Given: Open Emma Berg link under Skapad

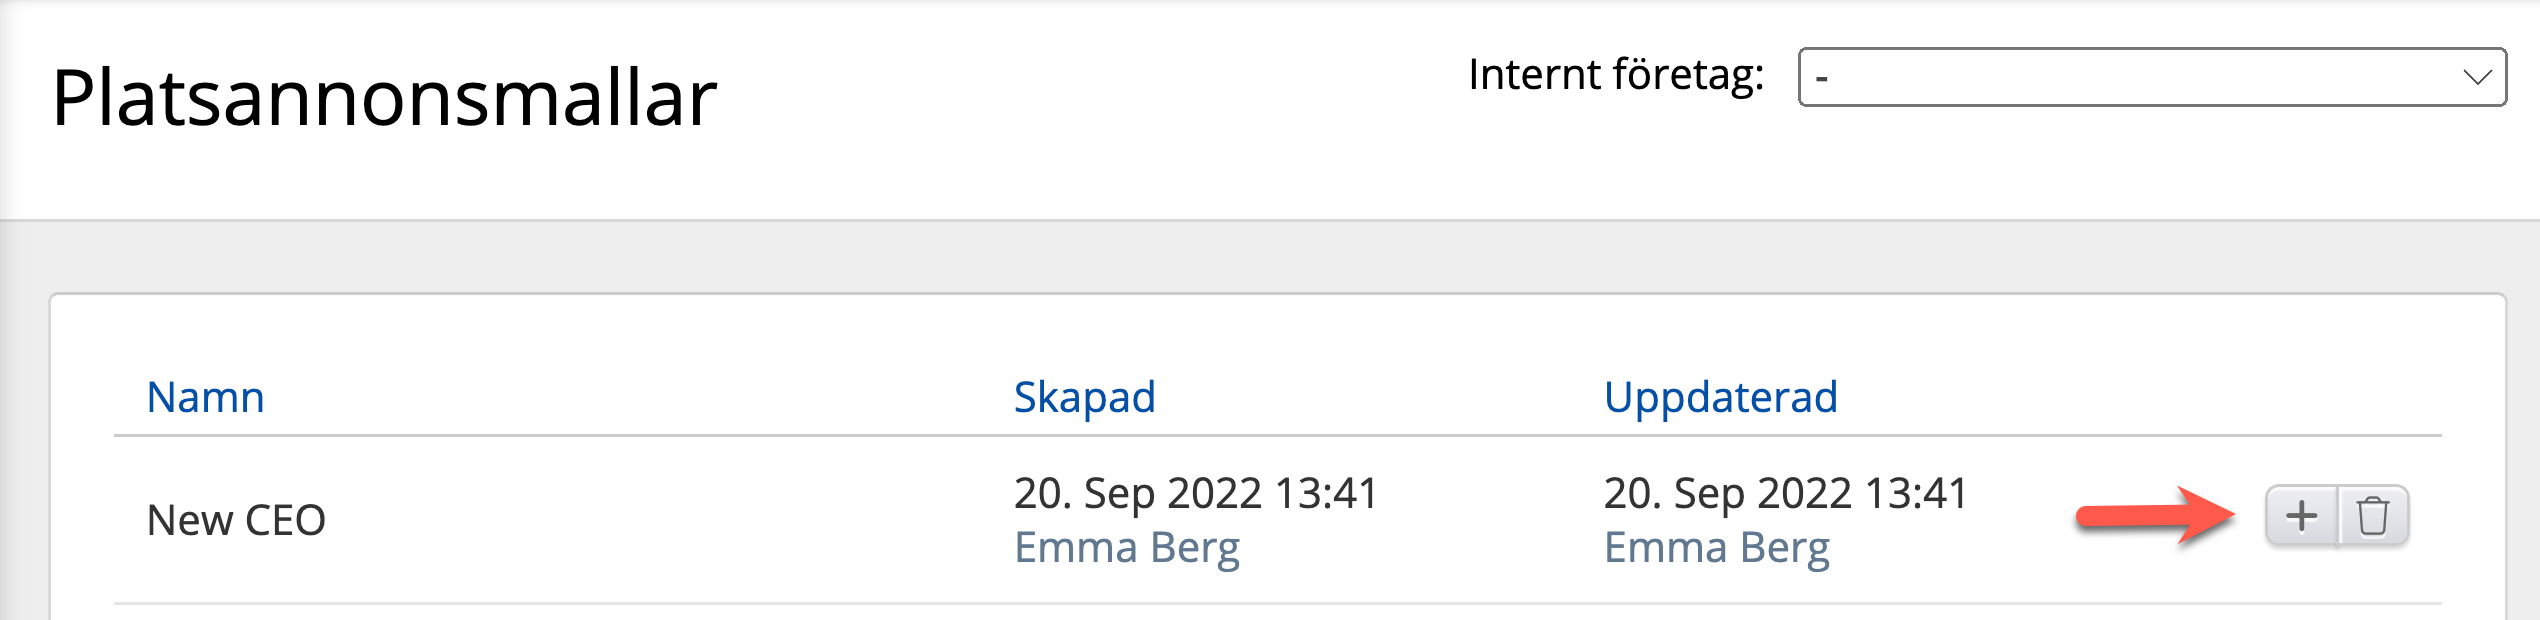Looking at the screenshot, I should point(1126,548).
